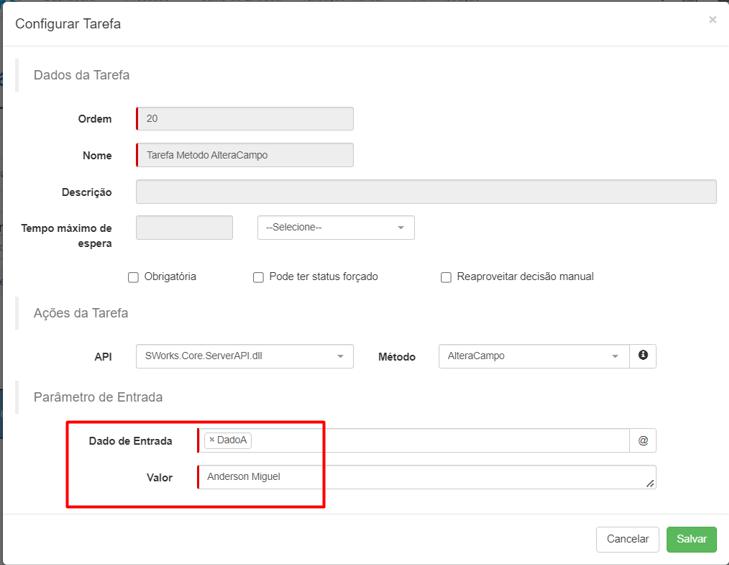
Task: Toggle Pode ter status forçado checkbox
Action: pyautogui.click(x=258, y=277)
